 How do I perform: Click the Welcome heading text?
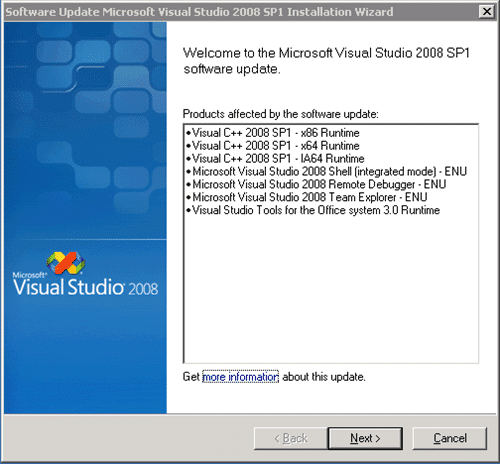click(x=326, y=61)
